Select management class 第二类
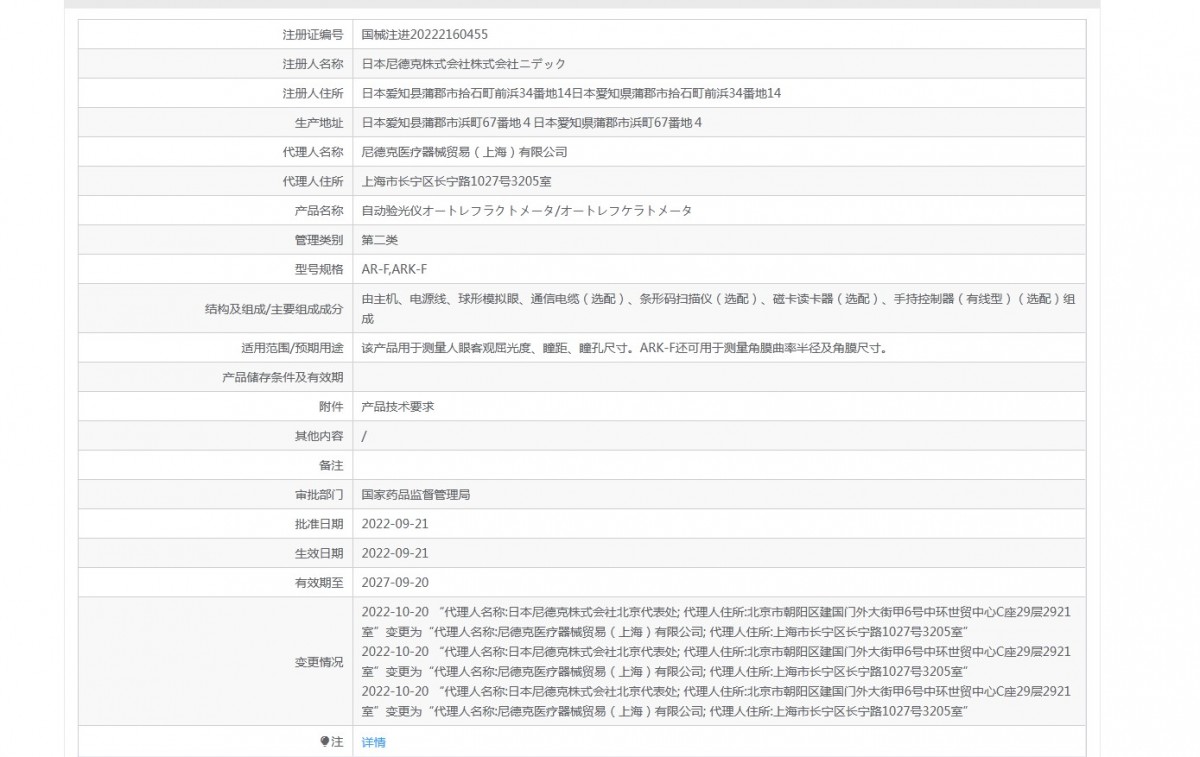 (379, 240)
